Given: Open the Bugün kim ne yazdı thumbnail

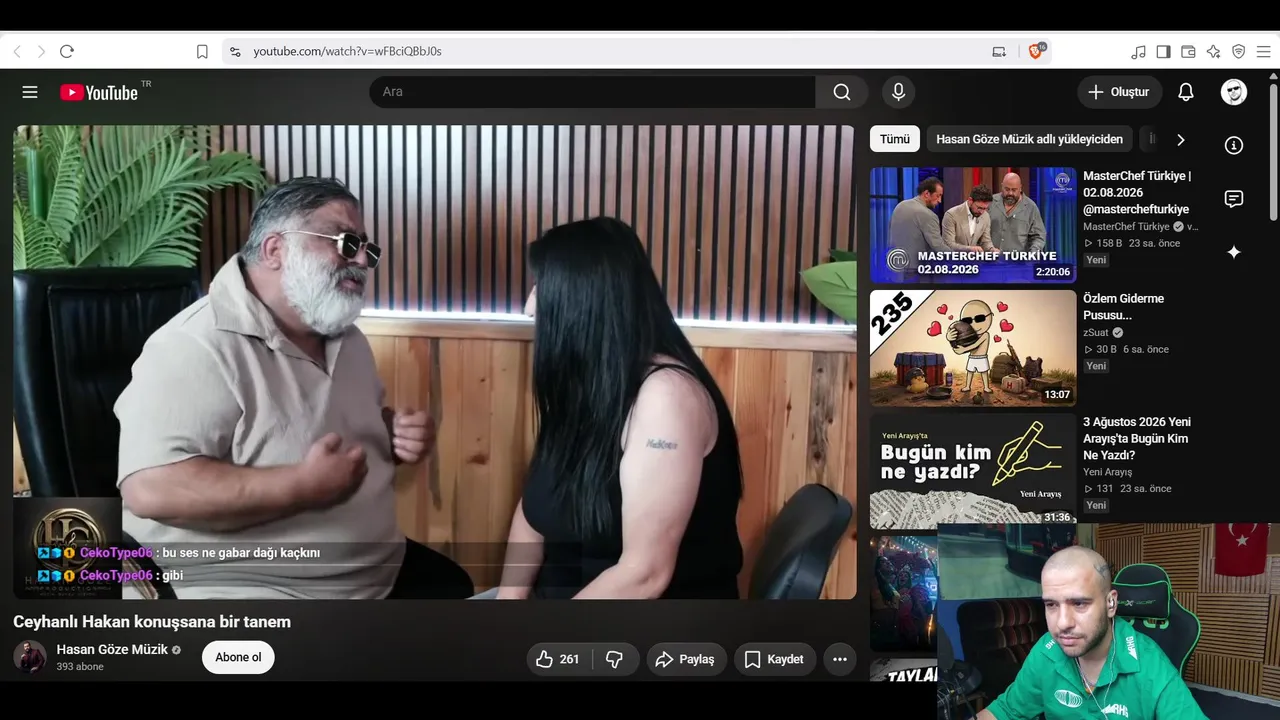Looking at the screenshot, I should 973,471.
